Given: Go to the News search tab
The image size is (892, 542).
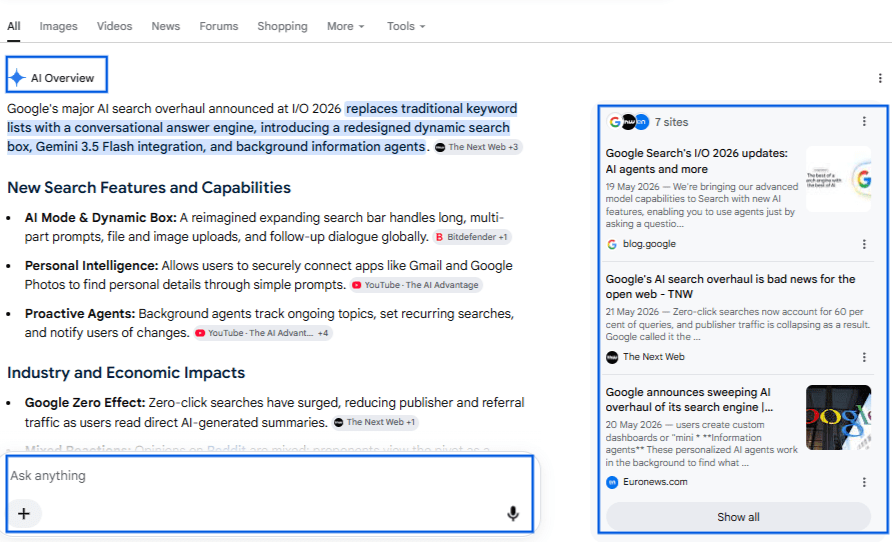Looking at the screenshot, I should [x=166, y=26].
